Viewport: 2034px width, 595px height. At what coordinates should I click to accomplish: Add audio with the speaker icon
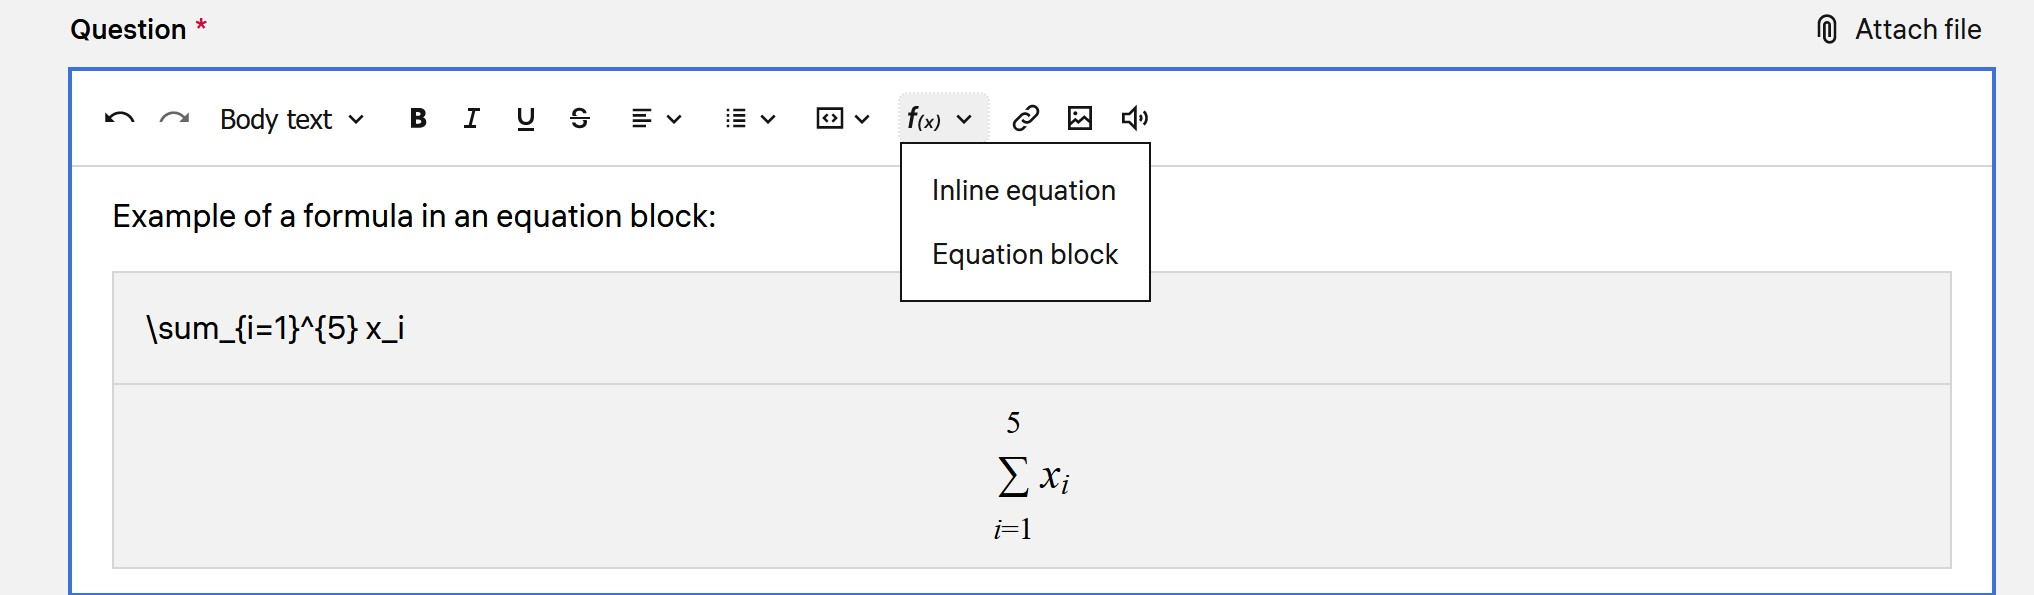coord(1134,118)
